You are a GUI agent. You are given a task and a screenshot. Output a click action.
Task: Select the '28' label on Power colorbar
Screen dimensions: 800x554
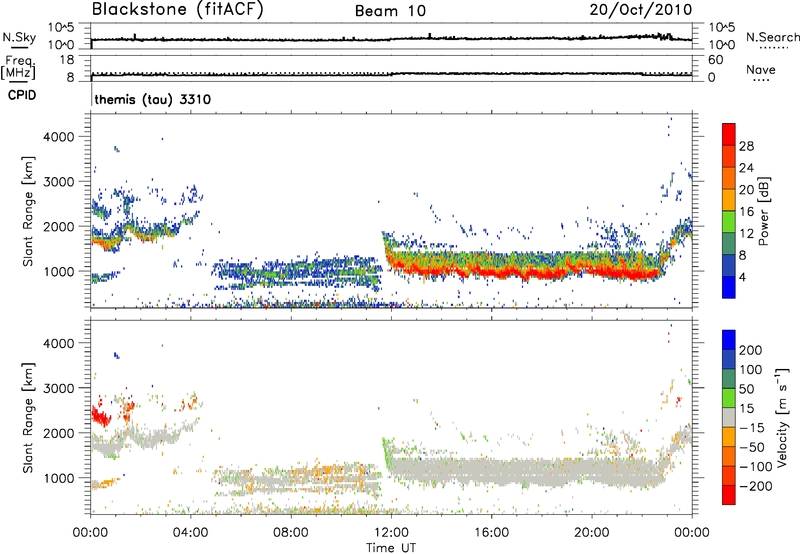(x=746, y=146)
